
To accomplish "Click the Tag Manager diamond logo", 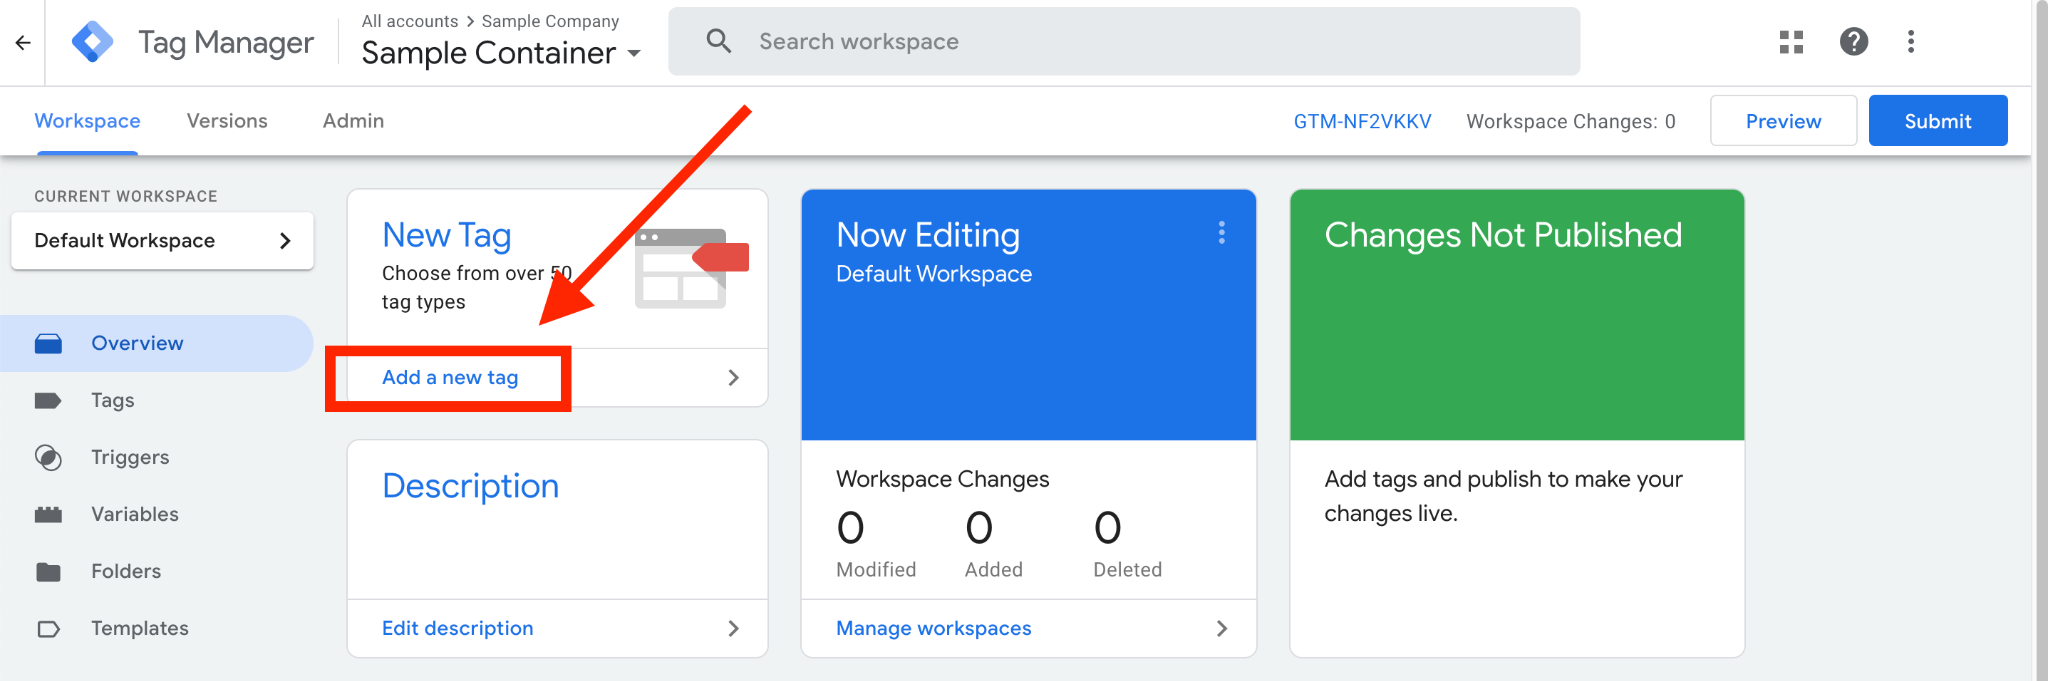I will [x=93, y=42].
